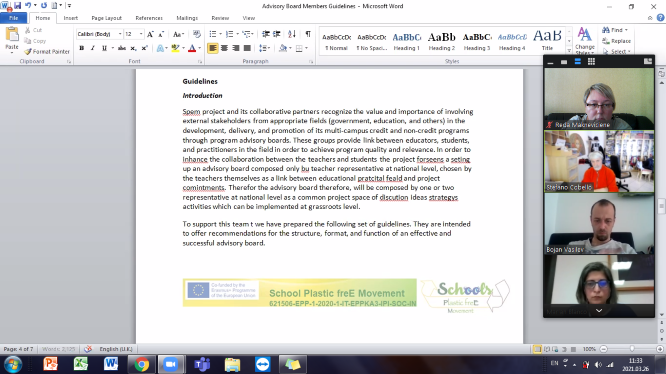Toggle Italic formatting button
This screenshot has width=666, height=374.
[93, 48]
